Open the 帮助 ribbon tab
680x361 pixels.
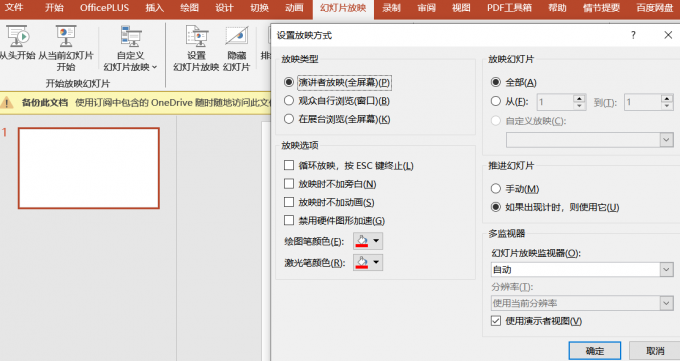pyautogui.click(x=557, y=8)
